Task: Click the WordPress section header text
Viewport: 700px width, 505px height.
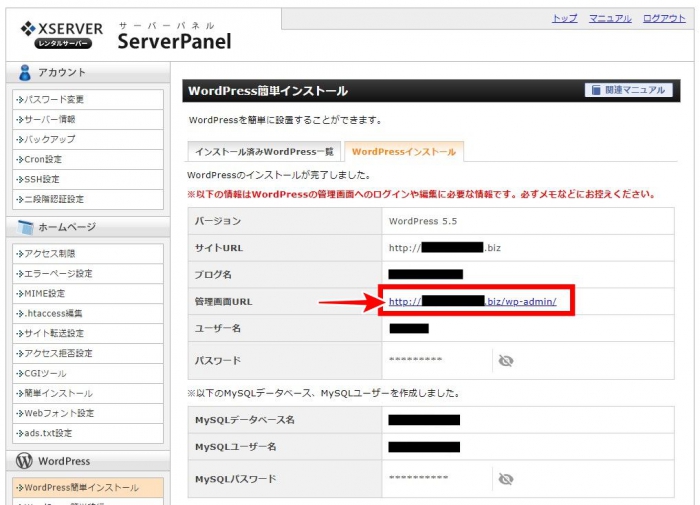Action: [64, 461]
